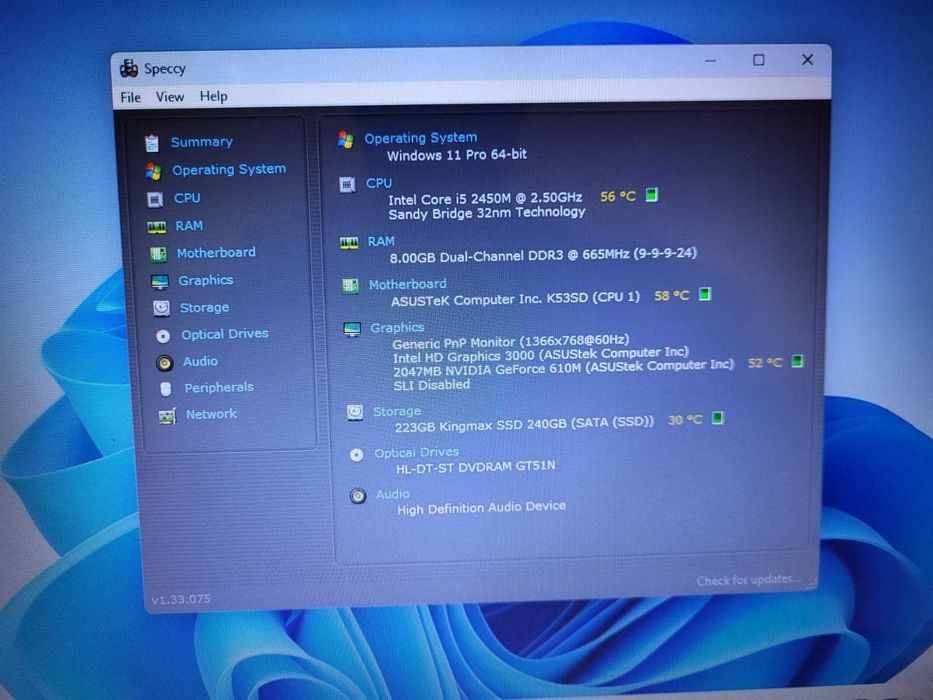Click the CPU temperature indicator next to 56 °C

point(652,195)
